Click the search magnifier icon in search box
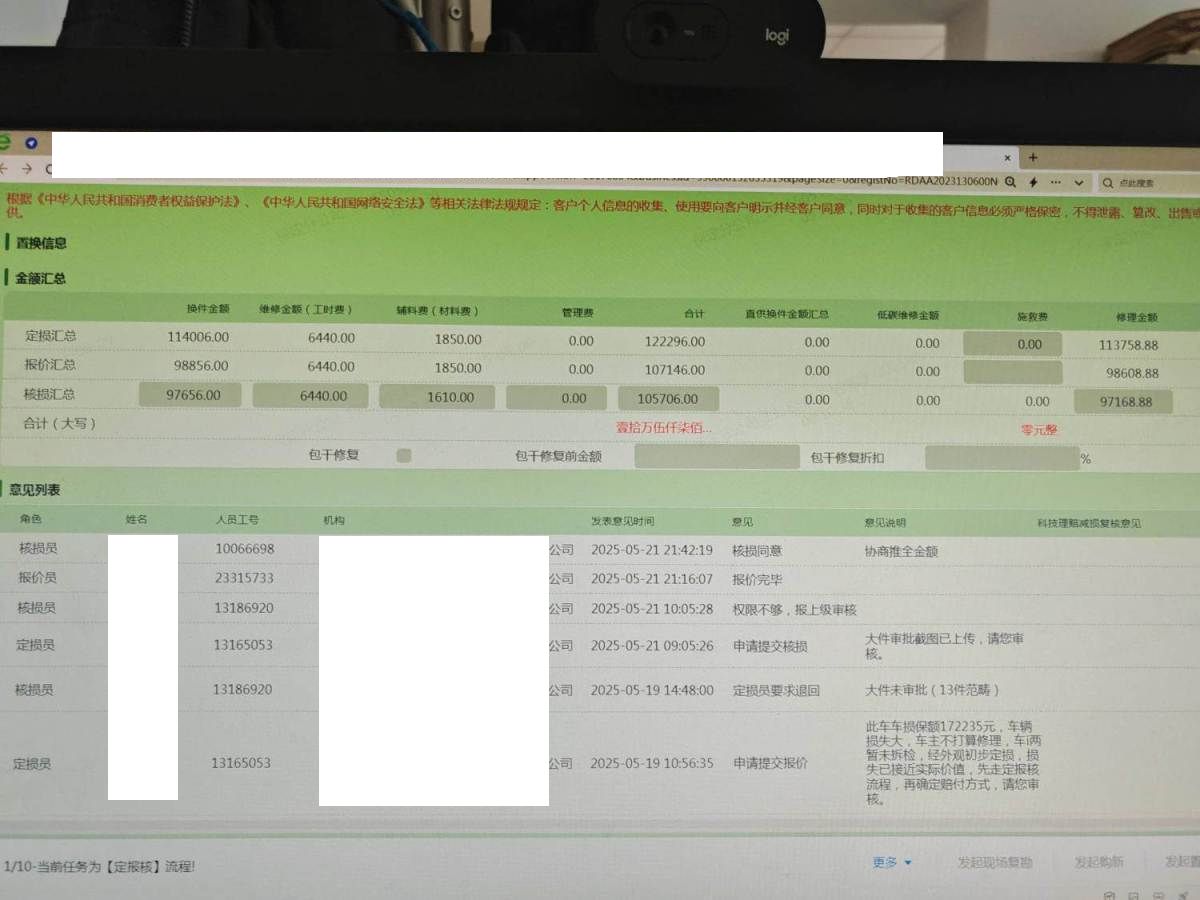1200x900 pixels. [1107, 183]
